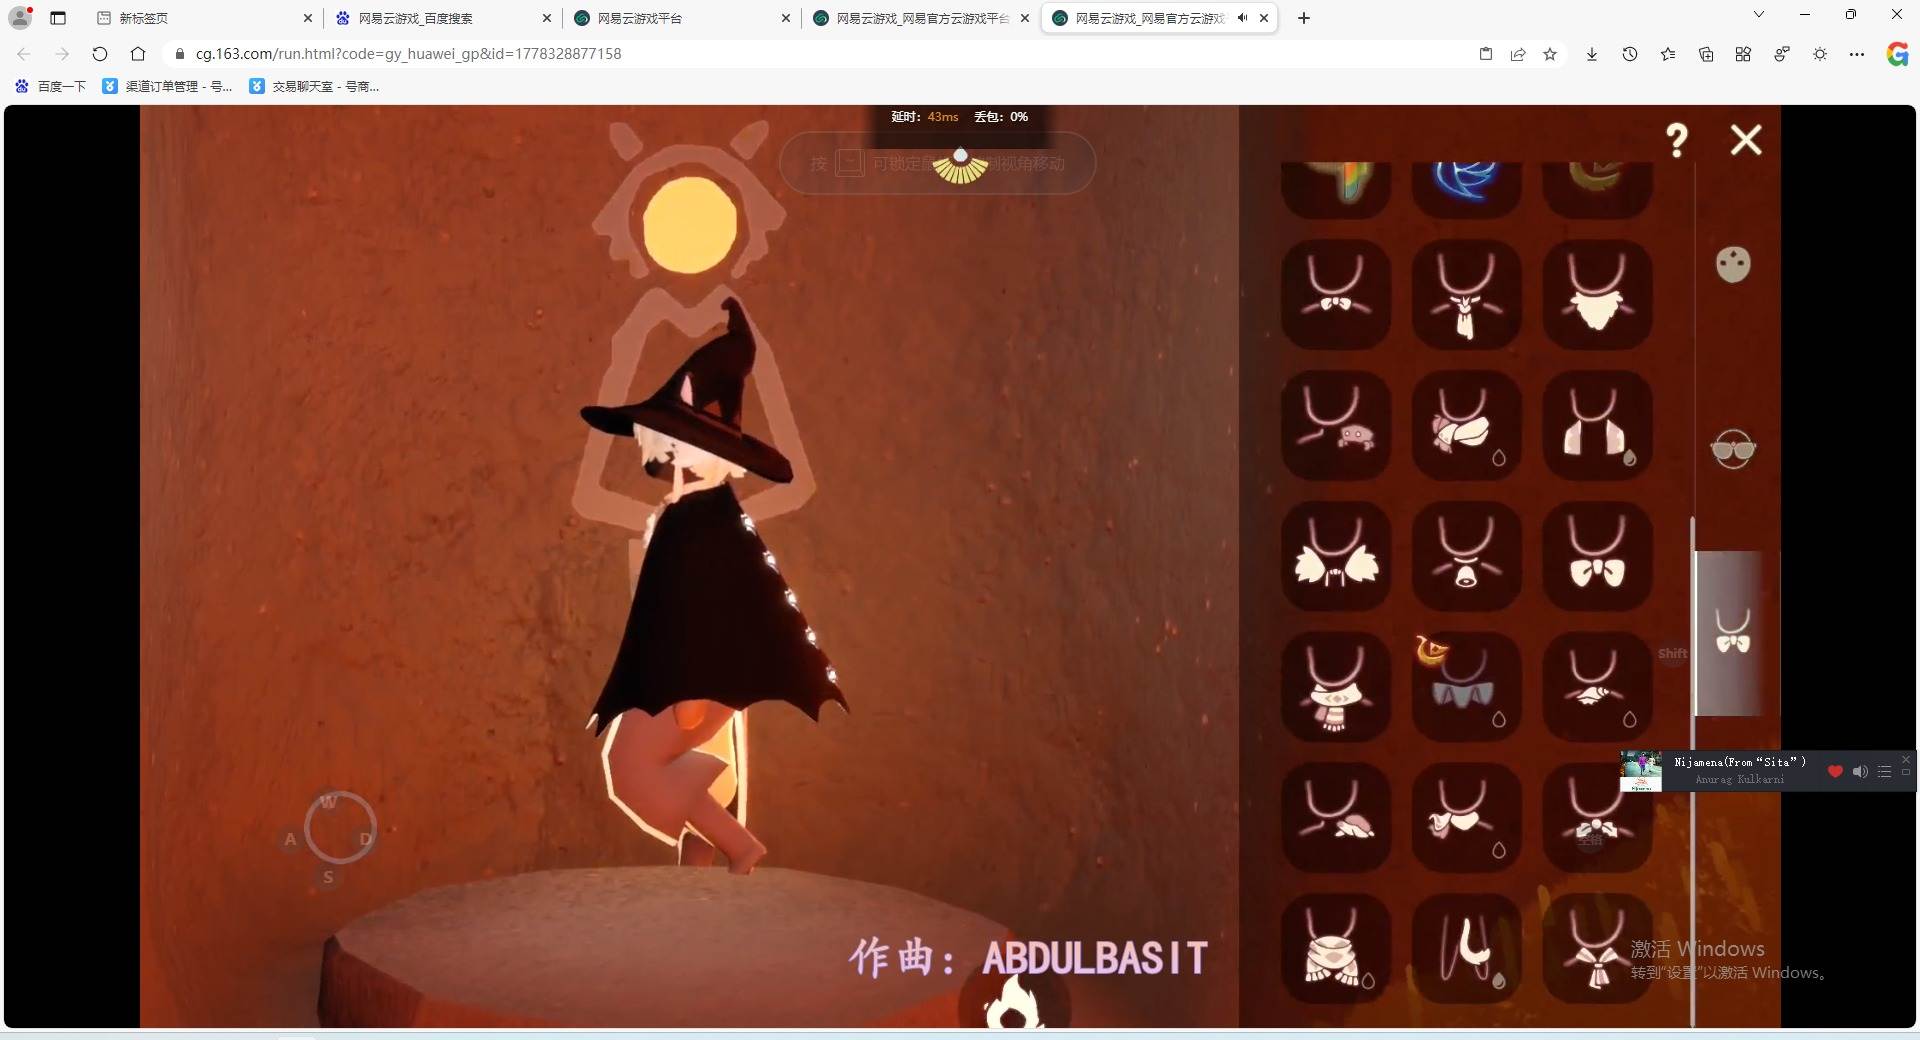Open a new browser tab
Image resolution: width=1920 pixels, height=1040 pixels.
pos(1304,18)
